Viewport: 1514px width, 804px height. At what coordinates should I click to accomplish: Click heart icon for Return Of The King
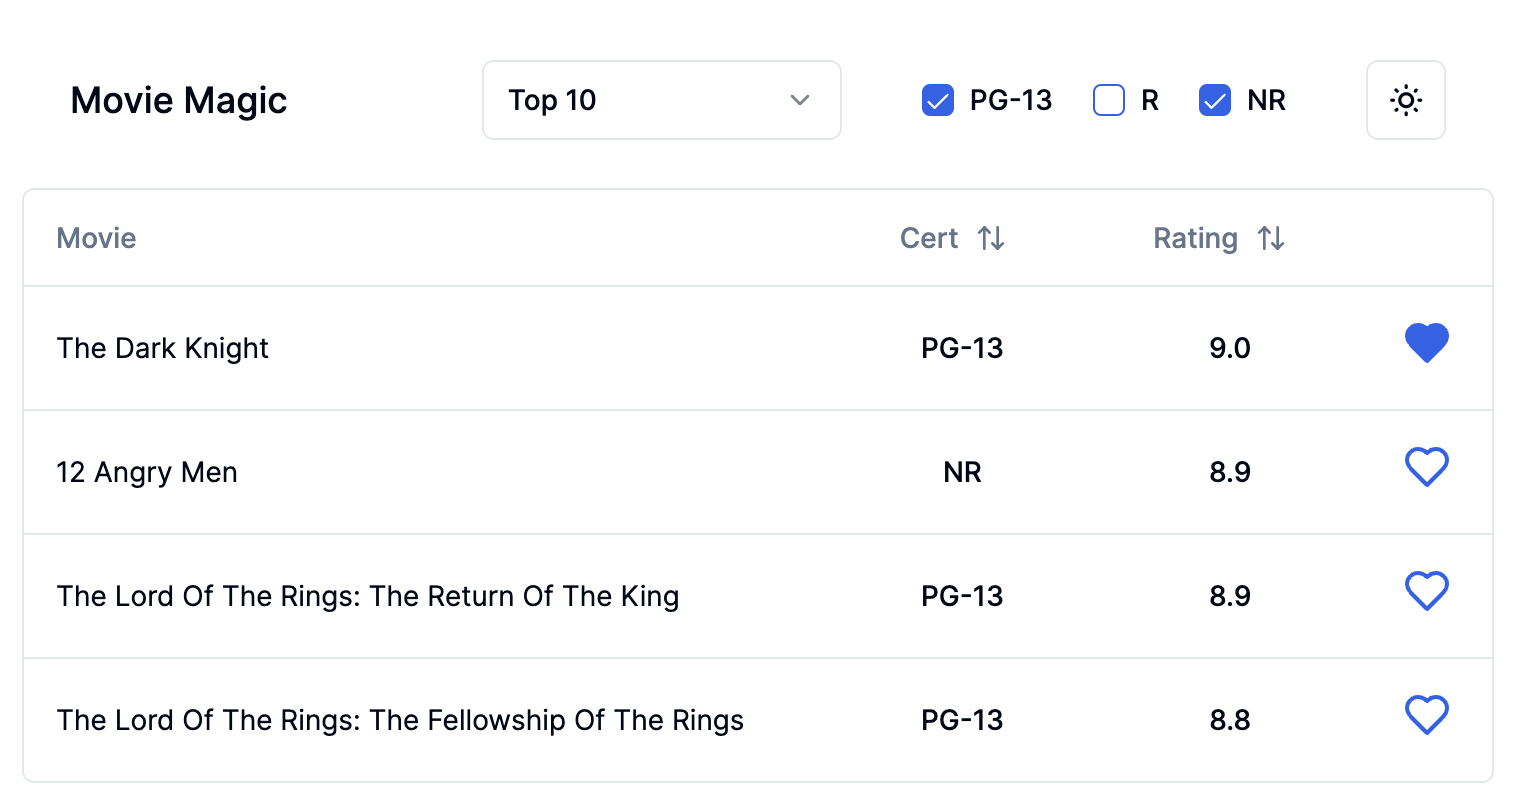coord(1427,592)
